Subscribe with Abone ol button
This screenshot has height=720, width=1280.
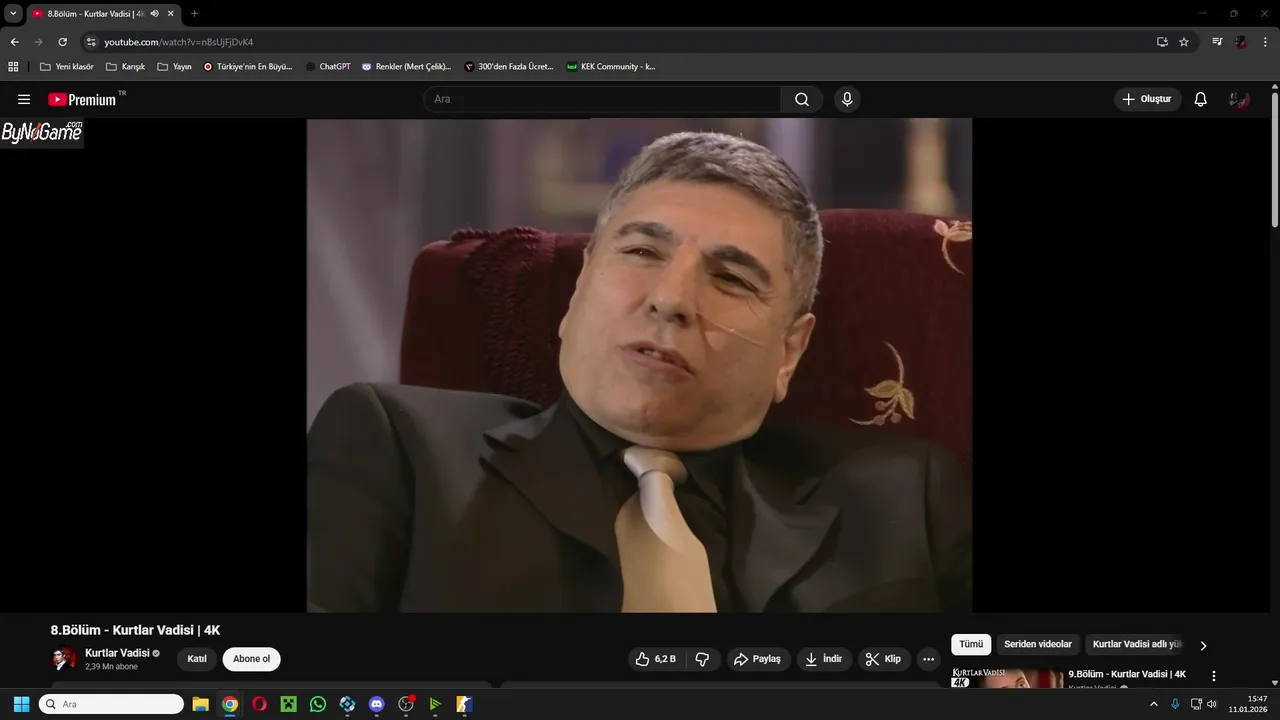click(252, 659)
